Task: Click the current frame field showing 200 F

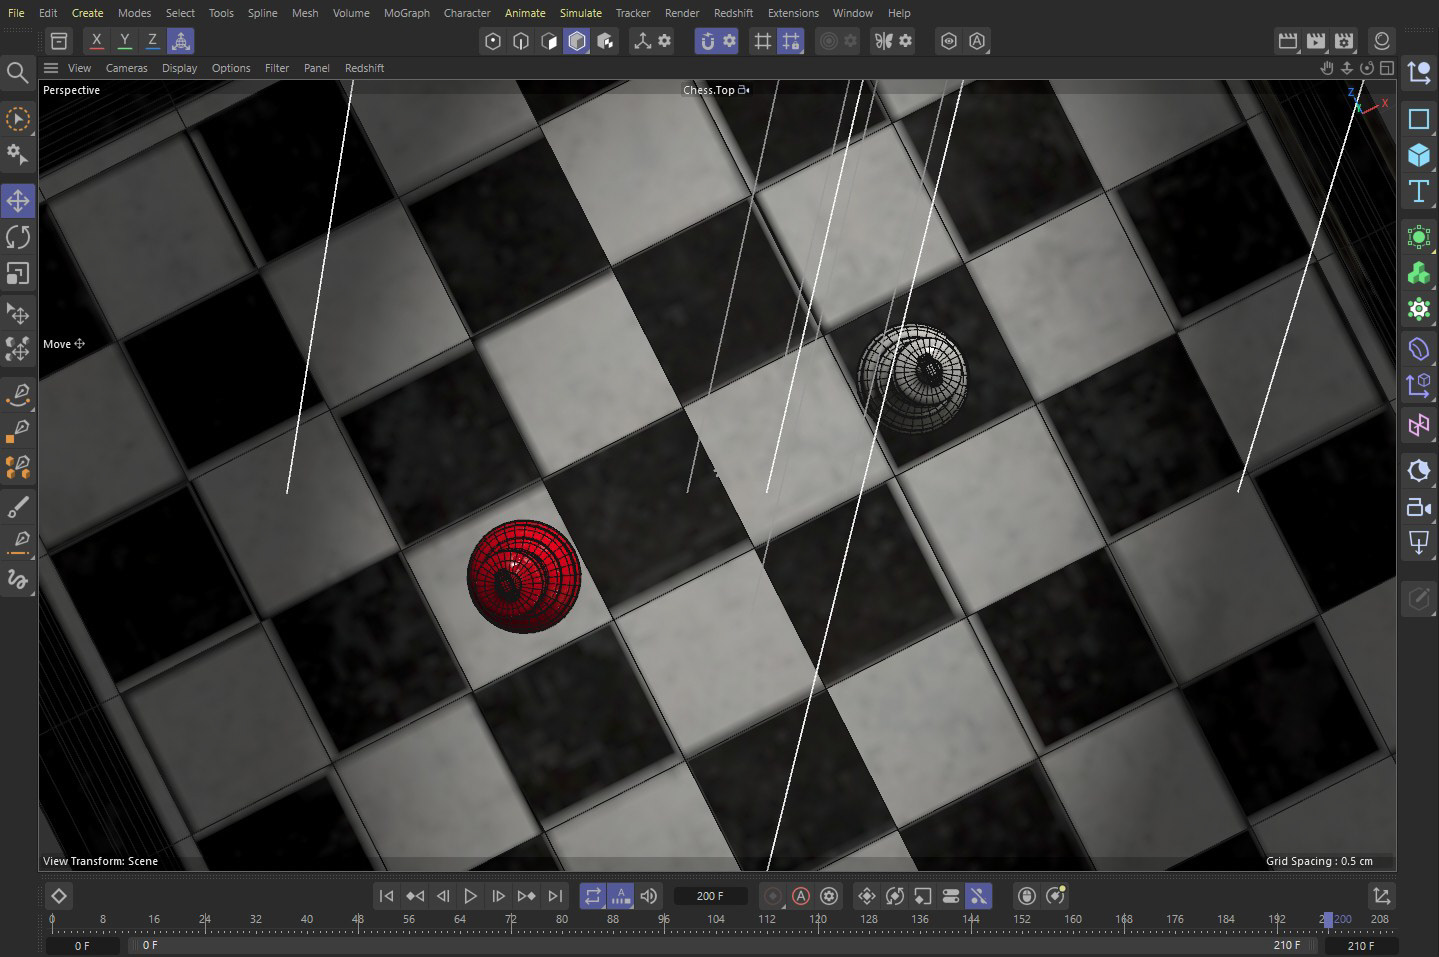Action: (x=710, y=896)
